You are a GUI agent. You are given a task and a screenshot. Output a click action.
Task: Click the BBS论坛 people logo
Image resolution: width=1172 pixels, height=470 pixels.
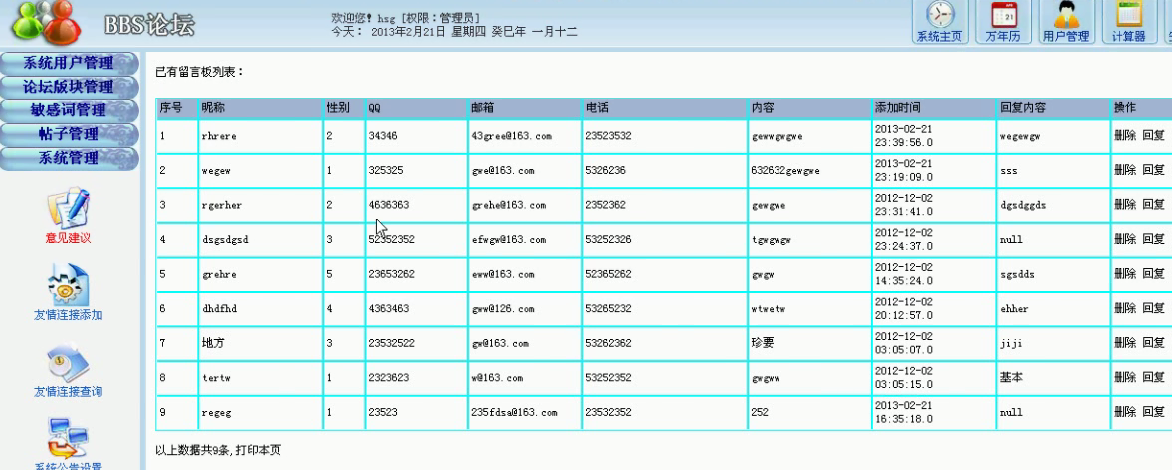(47, 22)
